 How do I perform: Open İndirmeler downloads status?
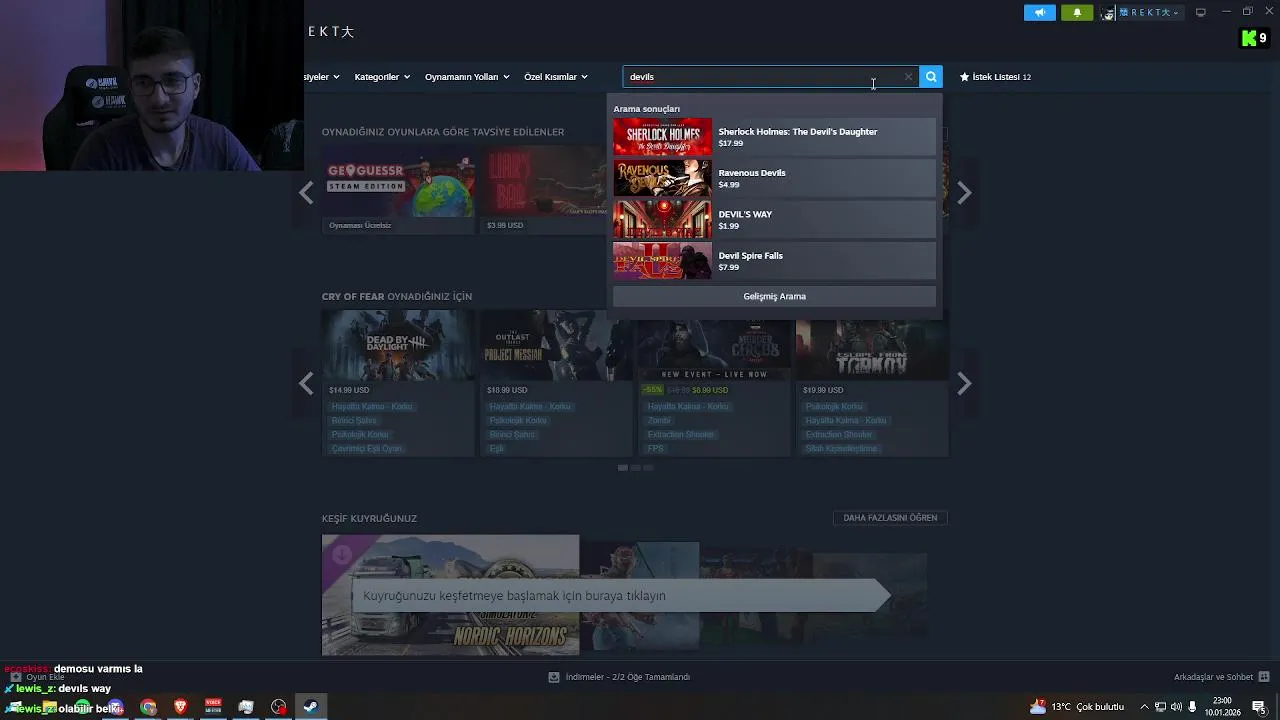[627, 677]
